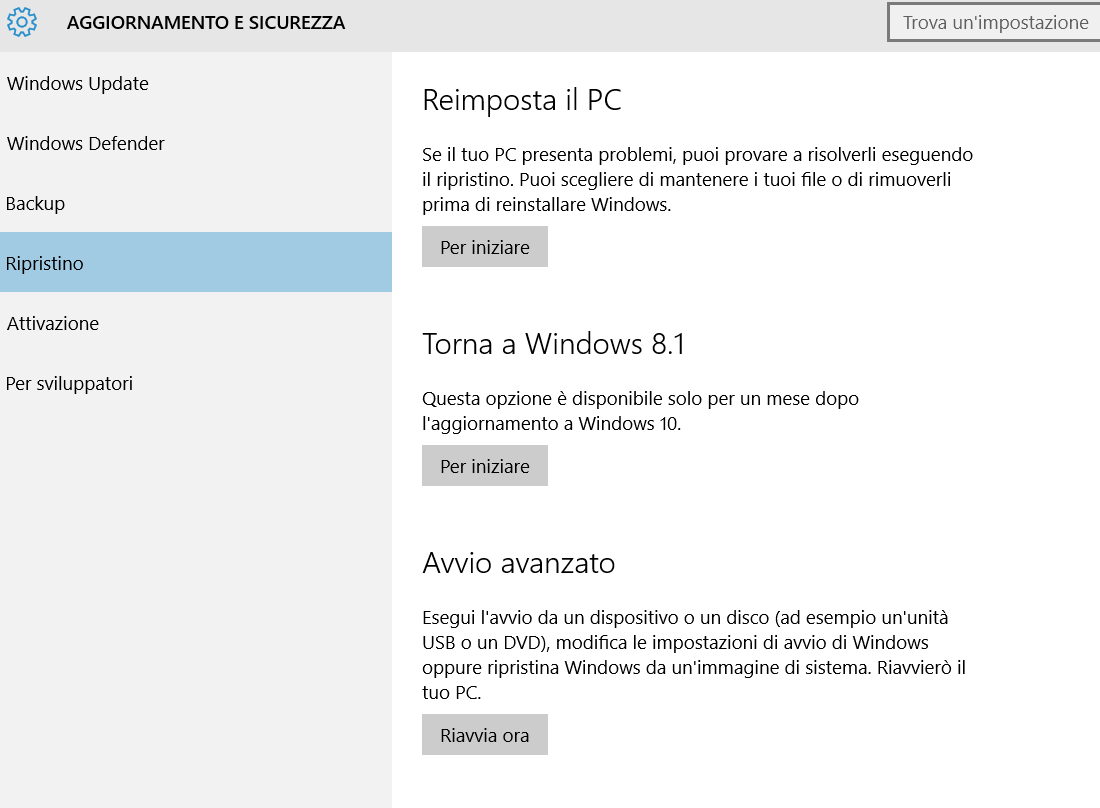The height and width of the screenshot is (808, 1100).
Task: Click the 'AGGIORNAMENTO E SICUREZZA' header title
Action: (x=206, y=23)
